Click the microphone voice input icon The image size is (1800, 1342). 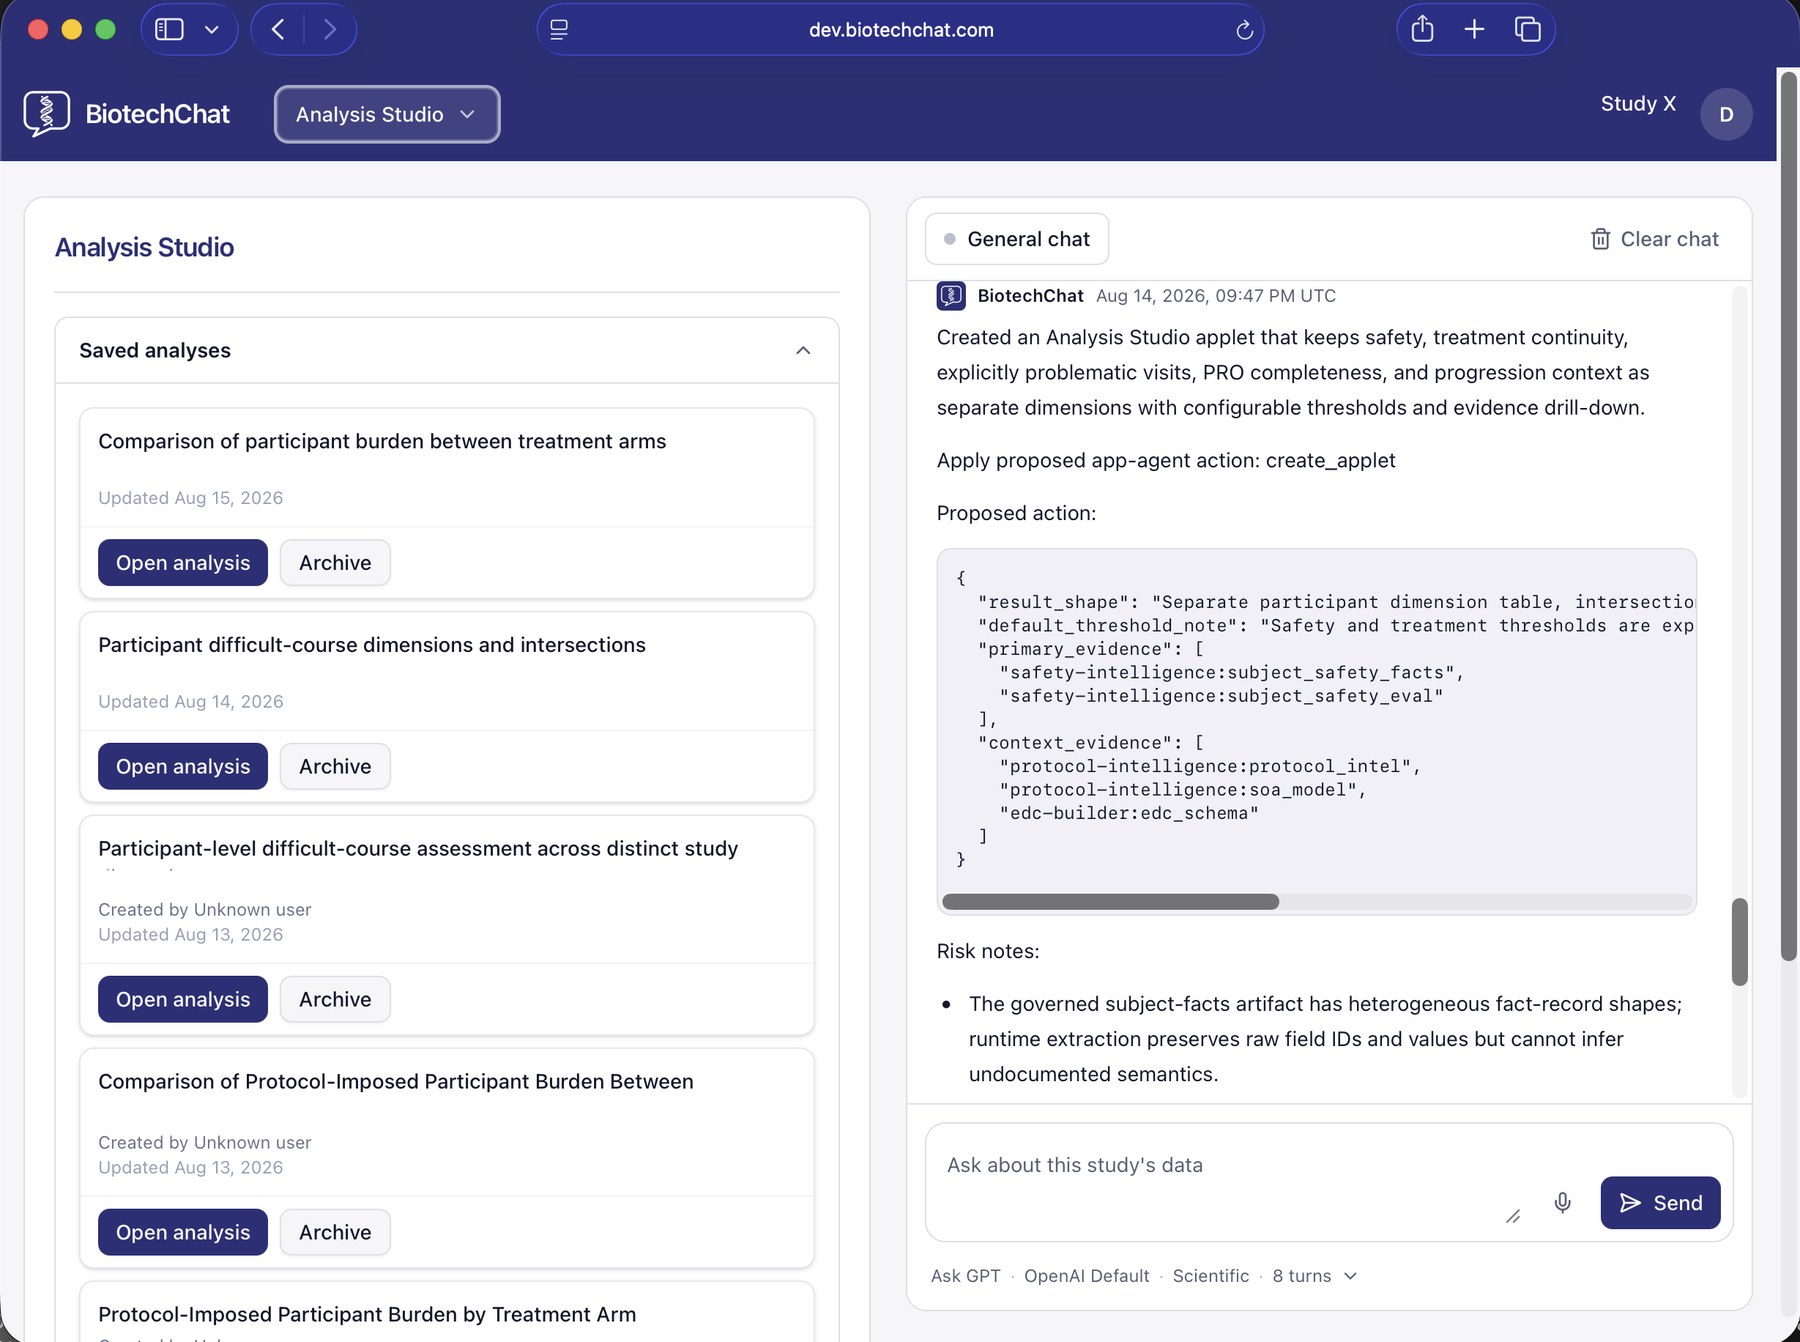click(x=1562, y=1203)
